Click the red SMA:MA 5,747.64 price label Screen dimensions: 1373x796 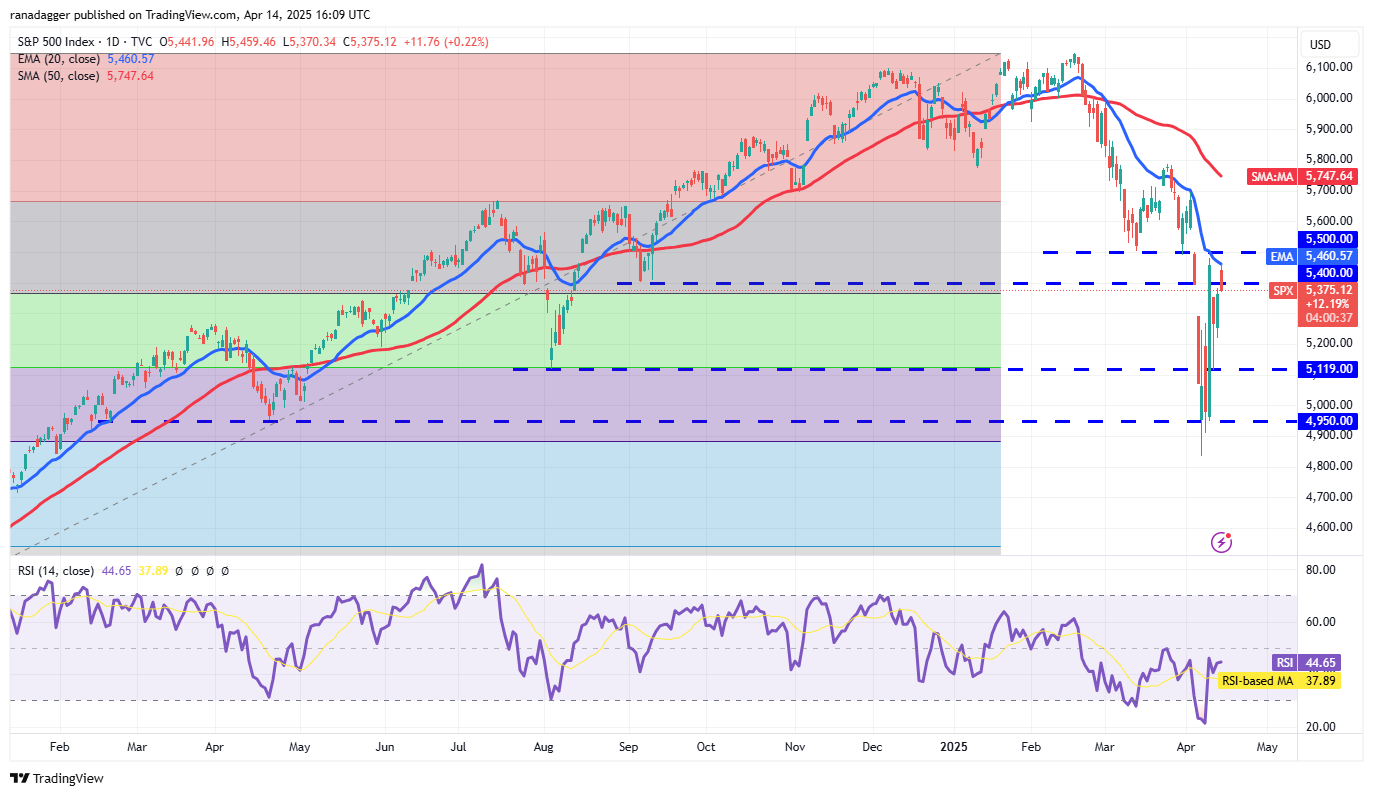coord(1304,176)
